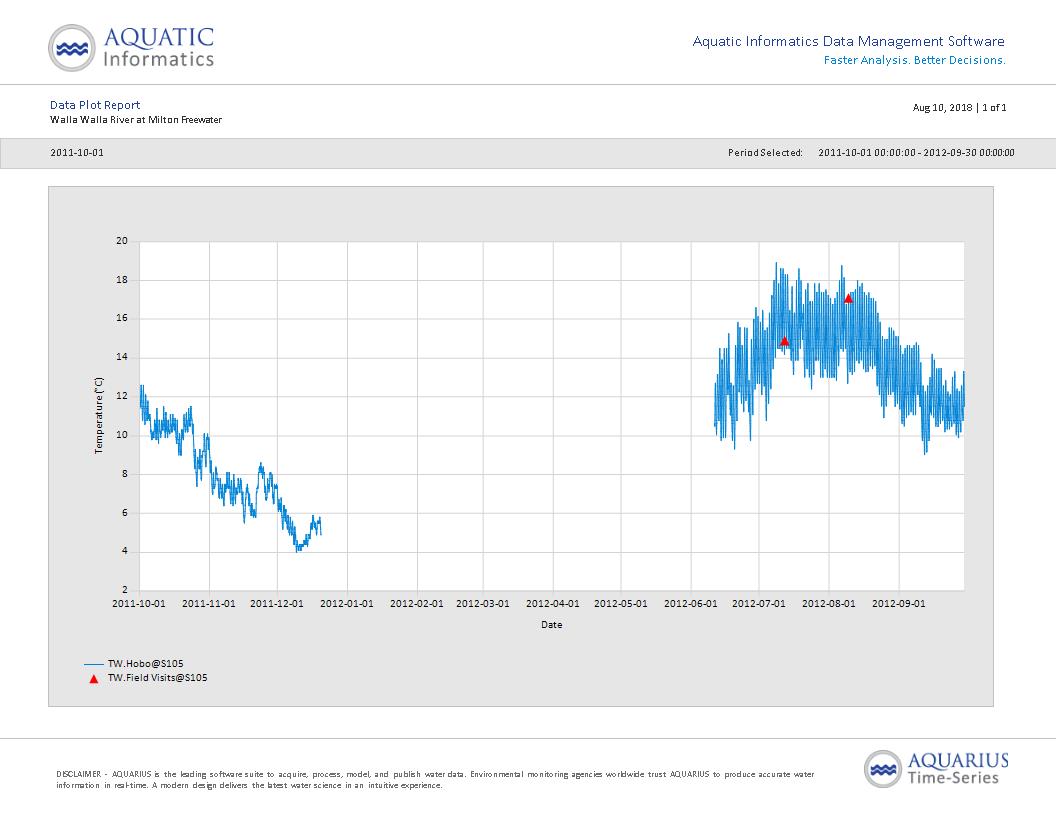This screenshot has height=816, width=1056.
Task: Select the TW.Hobo@S105 legend label
Action: [x=145, y=664]
